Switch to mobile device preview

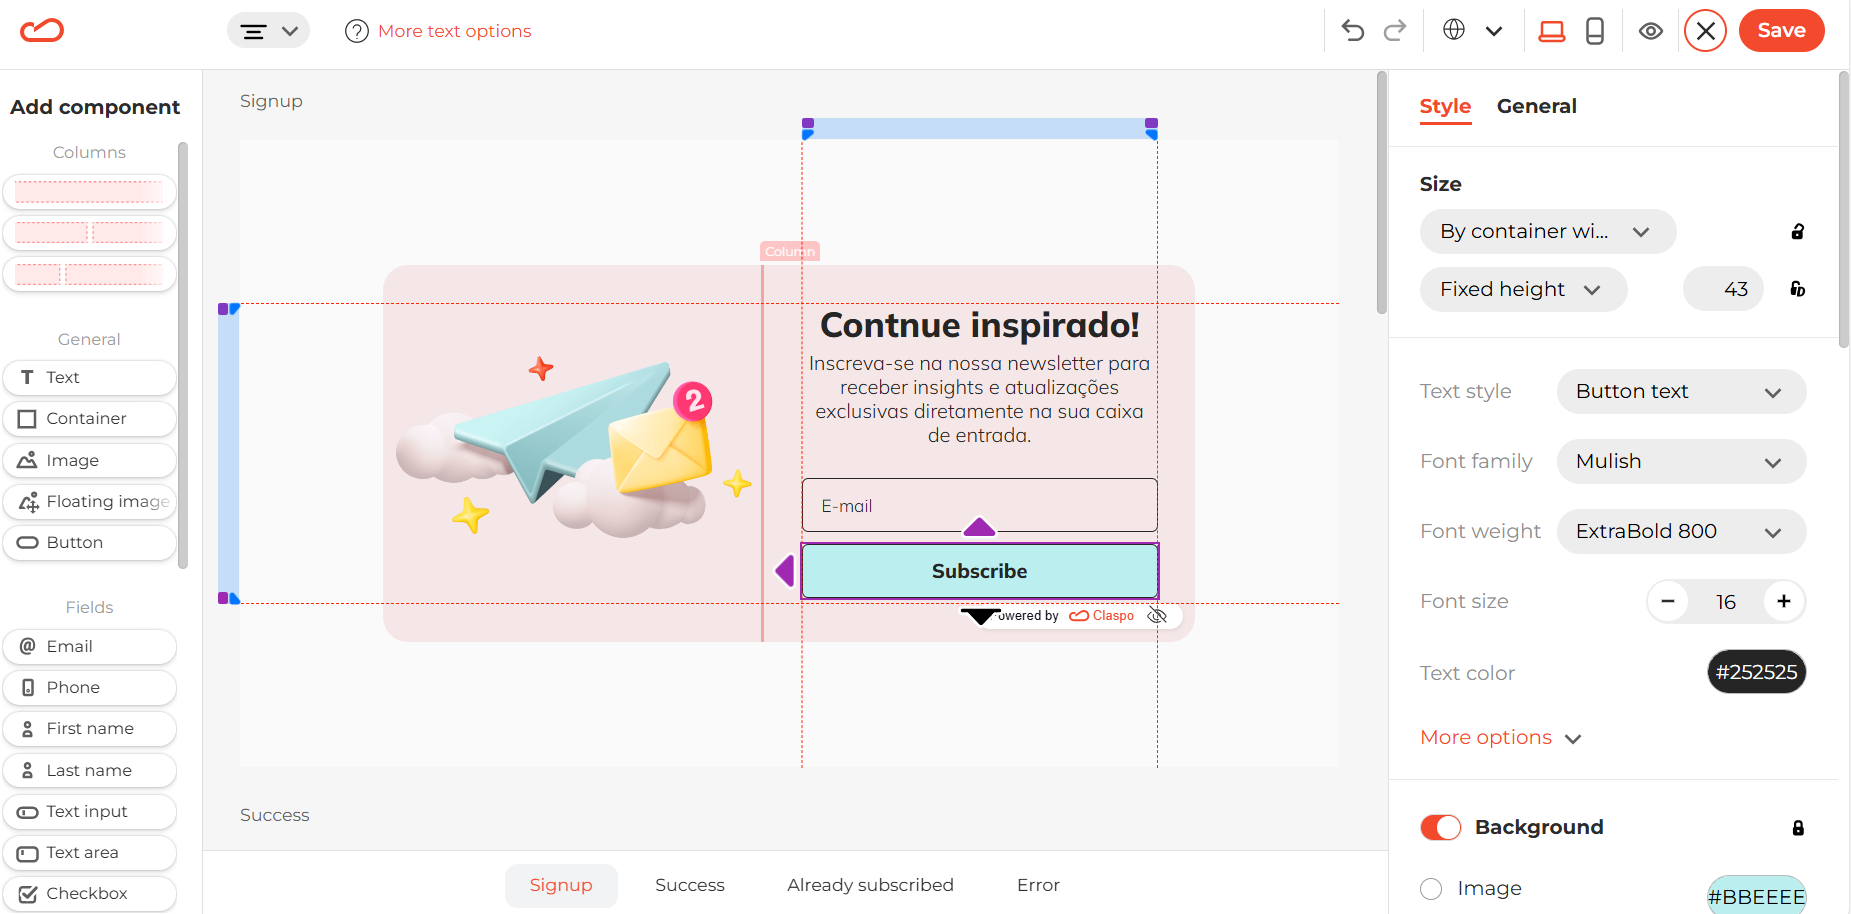(x=1595, y=31)
